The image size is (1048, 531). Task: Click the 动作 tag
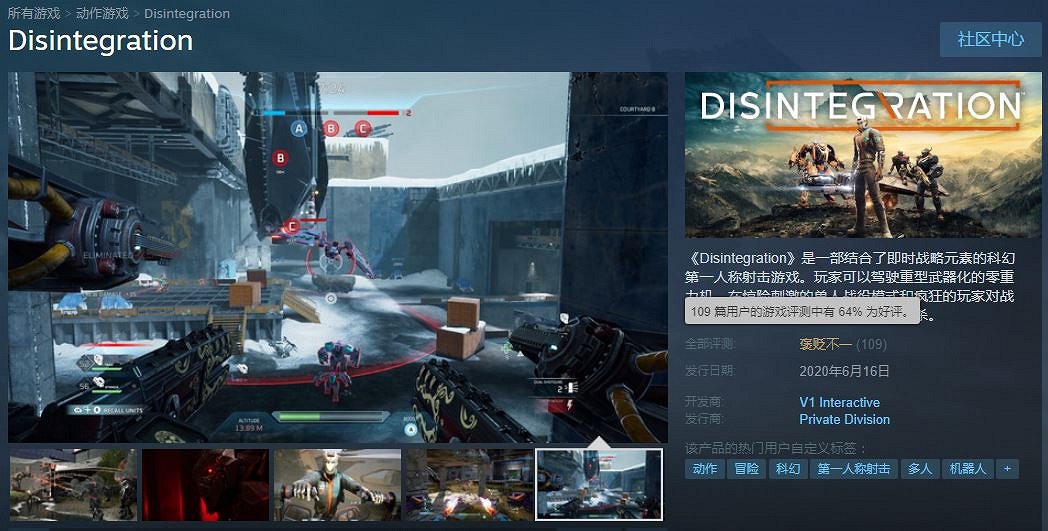705,469
